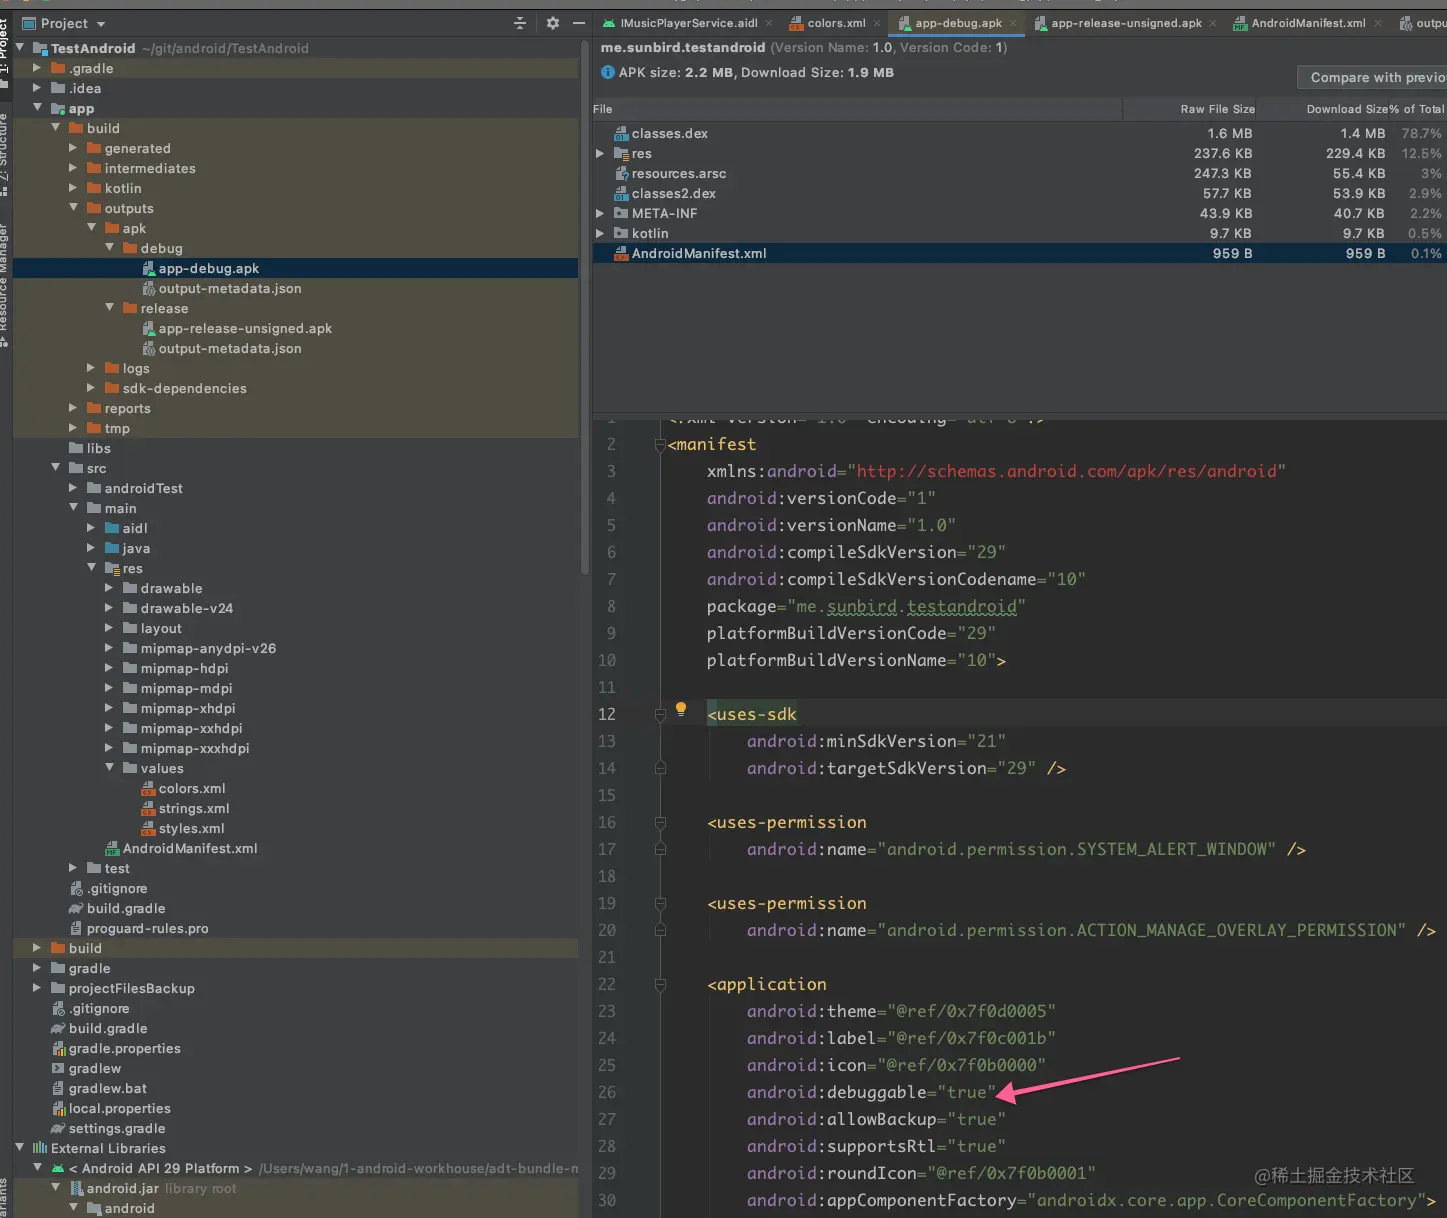
Task: Click app-release-unsigned.apk in project tree
Action: (245, 328)
